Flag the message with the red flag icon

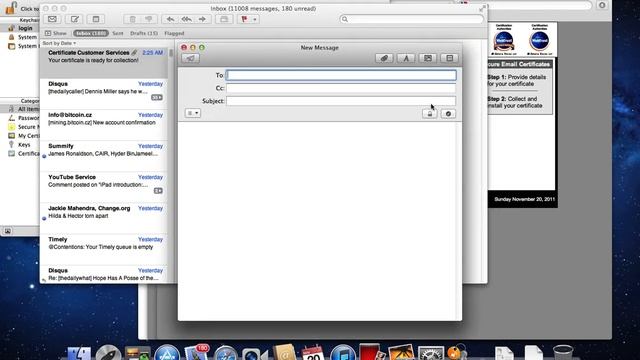tap(244, 19)
